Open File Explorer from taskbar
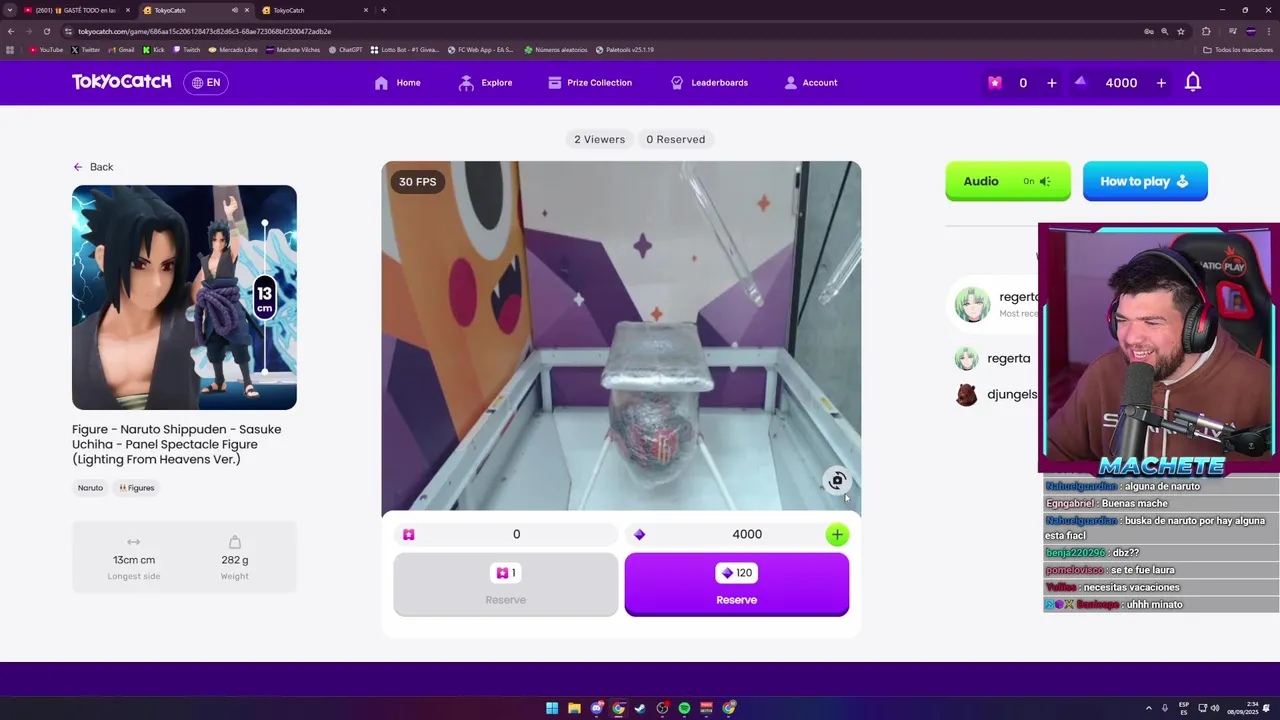Screen dimensions: 1280x720 pos(574,708)
